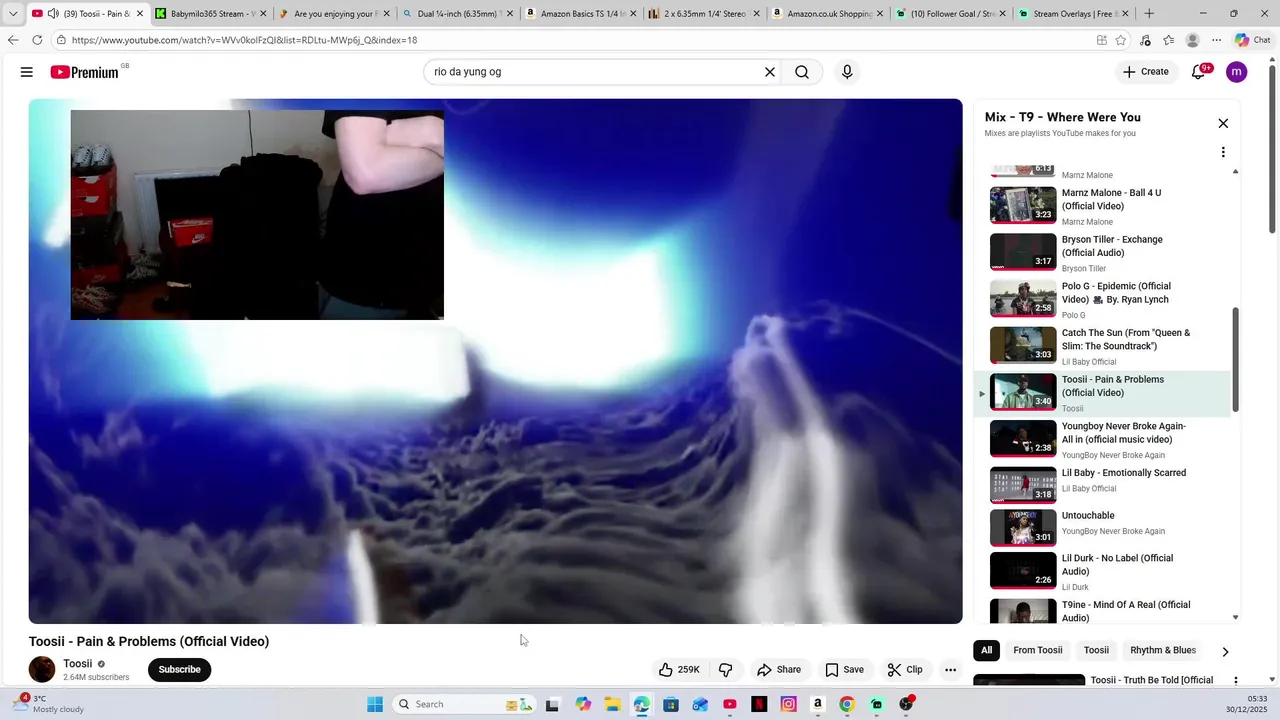The height and width of the screenshot is (720, 1280).
Task: Switch to Babymilo365 Stream tab
Action: point(211,14)
